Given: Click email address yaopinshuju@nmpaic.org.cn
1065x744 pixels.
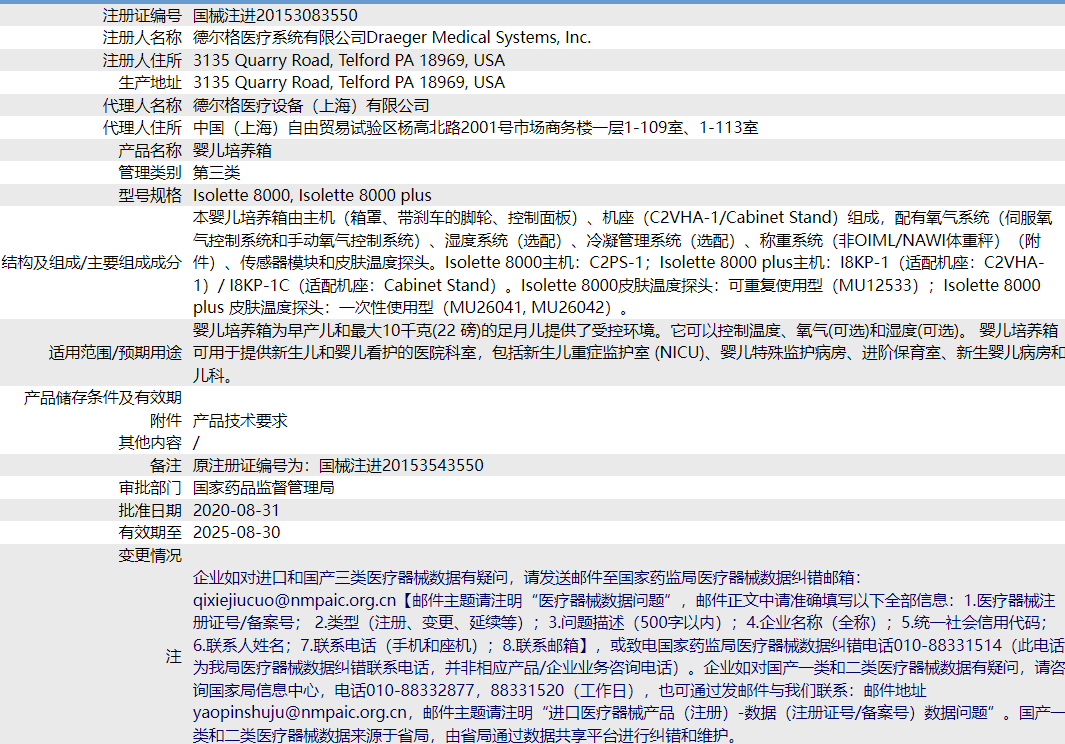Looking at the screenshot, I should pyautogui.click(x=300, y=713).
